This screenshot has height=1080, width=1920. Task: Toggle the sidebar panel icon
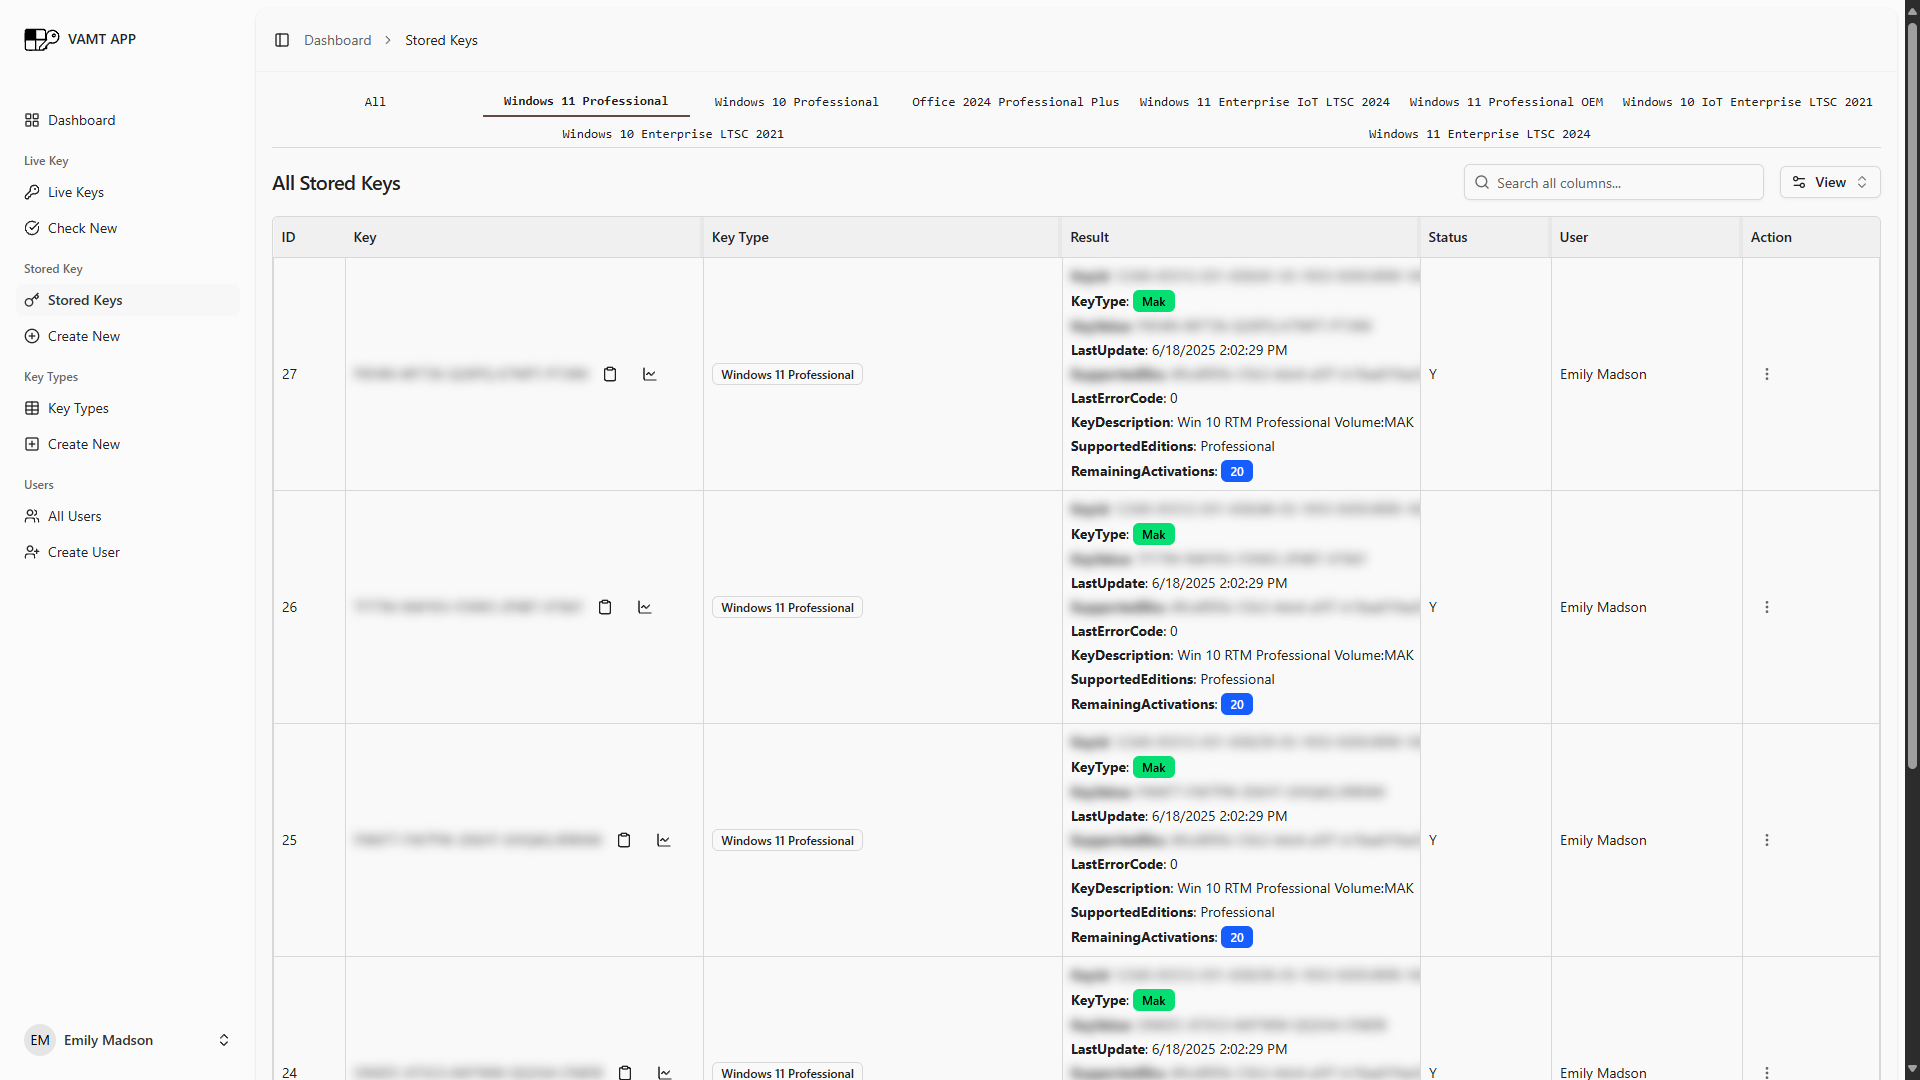pos(282,40)
